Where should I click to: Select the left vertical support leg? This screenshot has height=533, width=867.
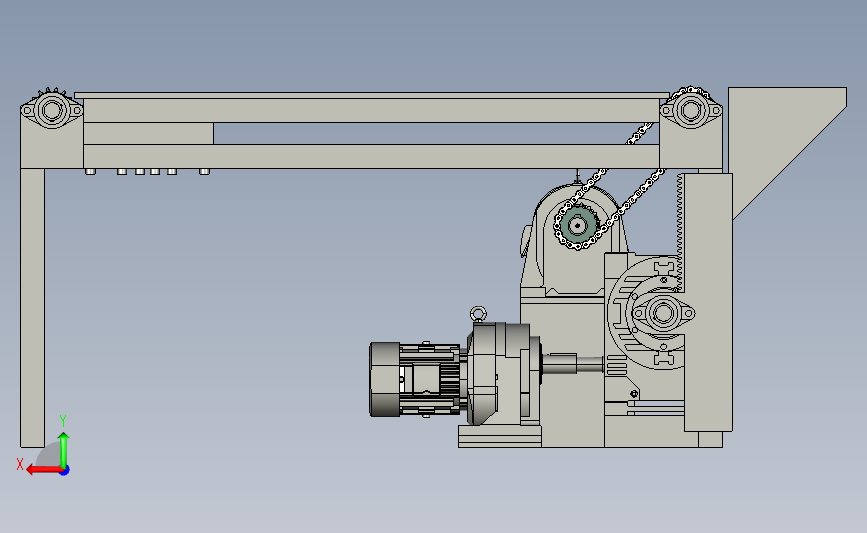[33, 307]
